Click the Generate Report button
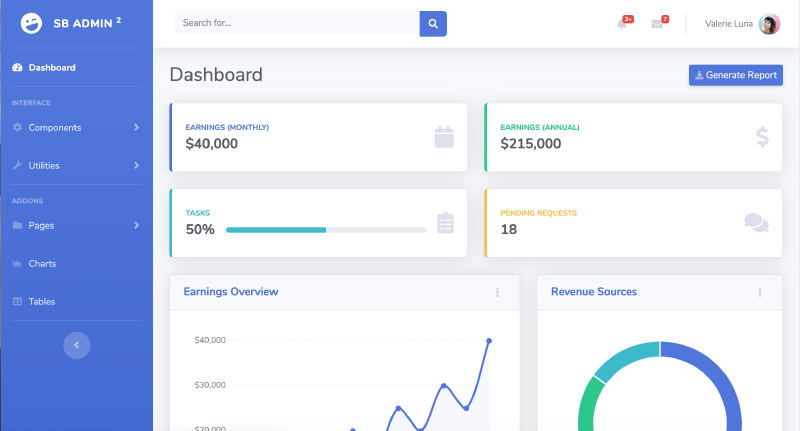 (x=735, y=75)
